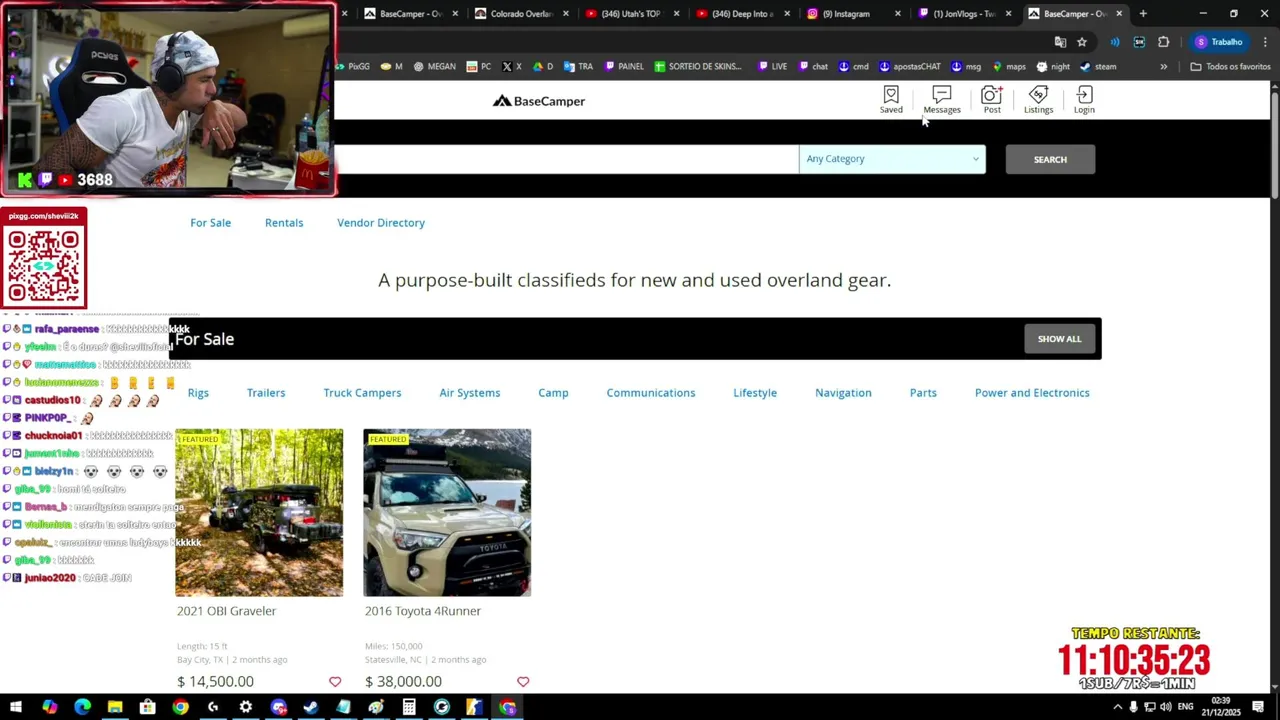Image resolution: width=1280 pixels, height=720 pixels.
Task: Open the night bookmark
Action: click(x=1053, y=67)
